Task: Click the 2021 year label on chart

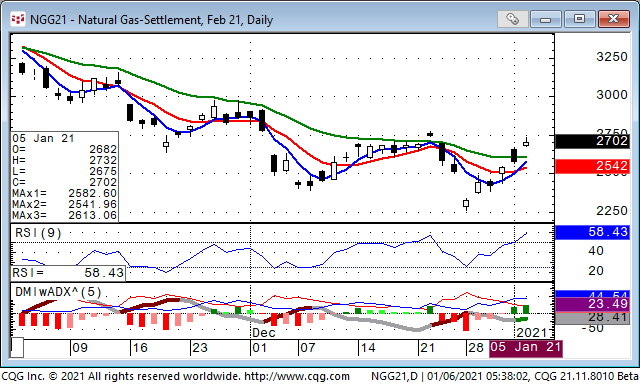Action: click(x=532, y=333)
